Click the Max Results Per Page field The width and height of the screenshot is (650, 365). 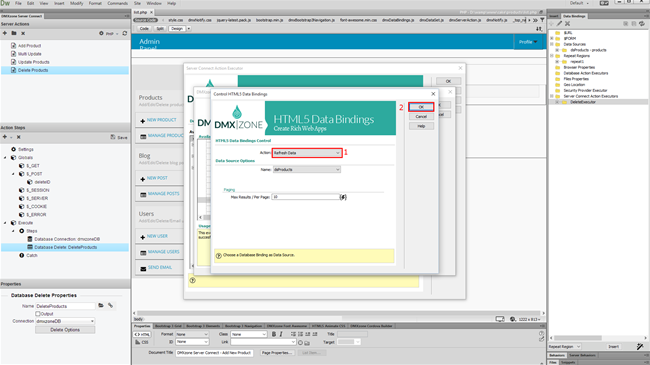306,197
